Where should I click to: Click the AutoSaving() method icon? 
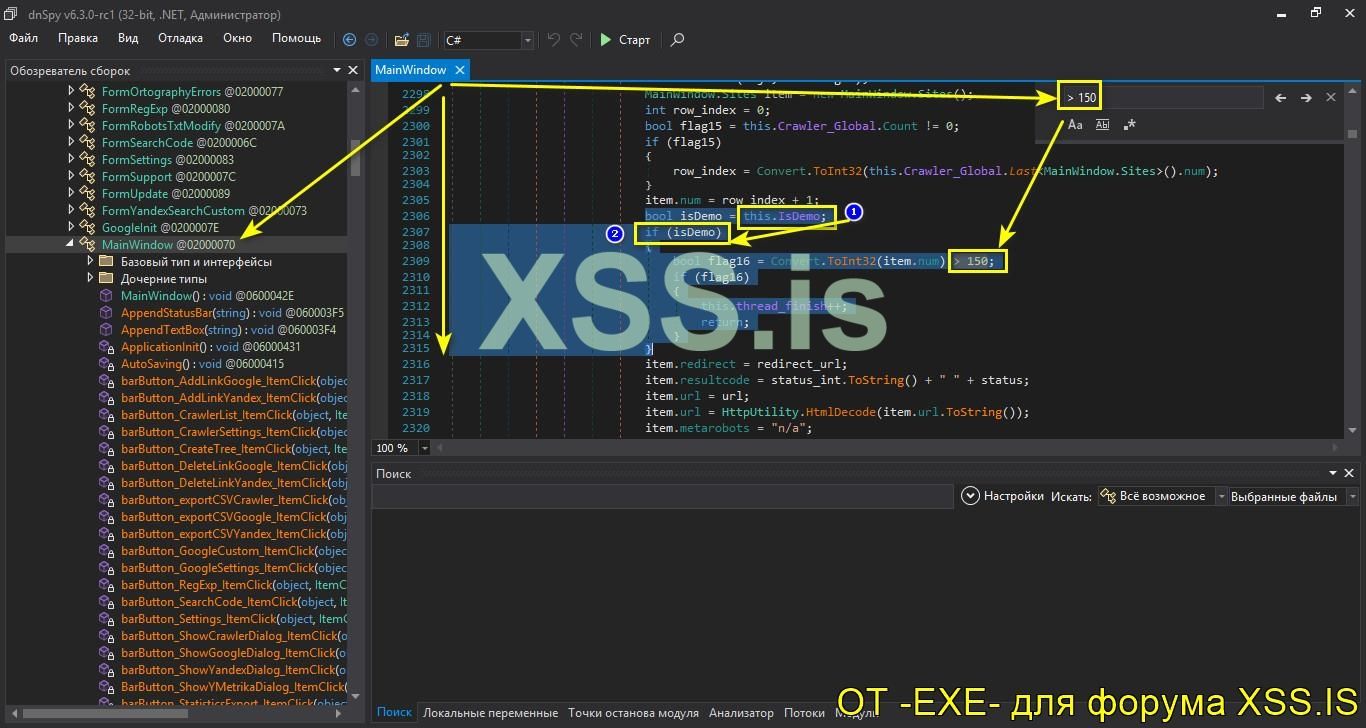tap(107, 364)
